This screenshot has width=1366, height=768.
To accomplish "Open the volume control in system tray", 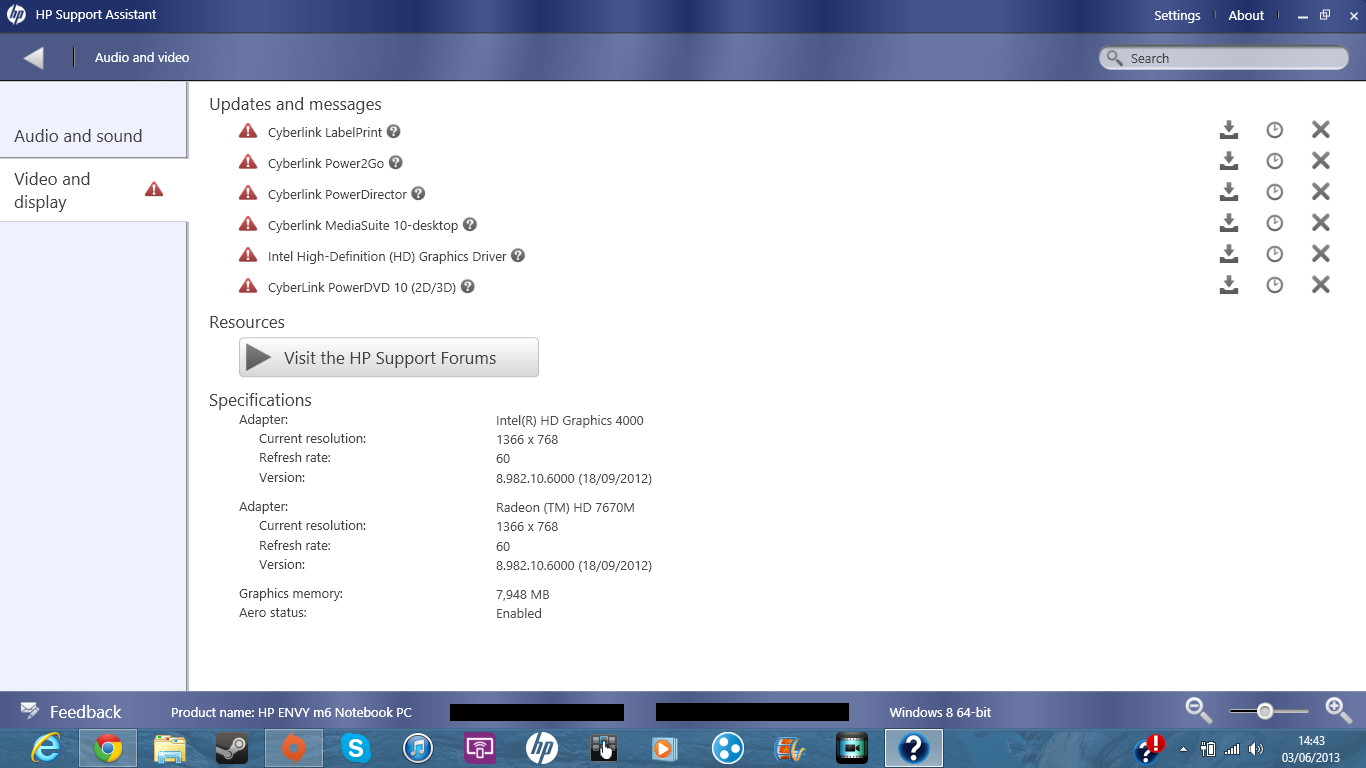I will point(1255,749).
